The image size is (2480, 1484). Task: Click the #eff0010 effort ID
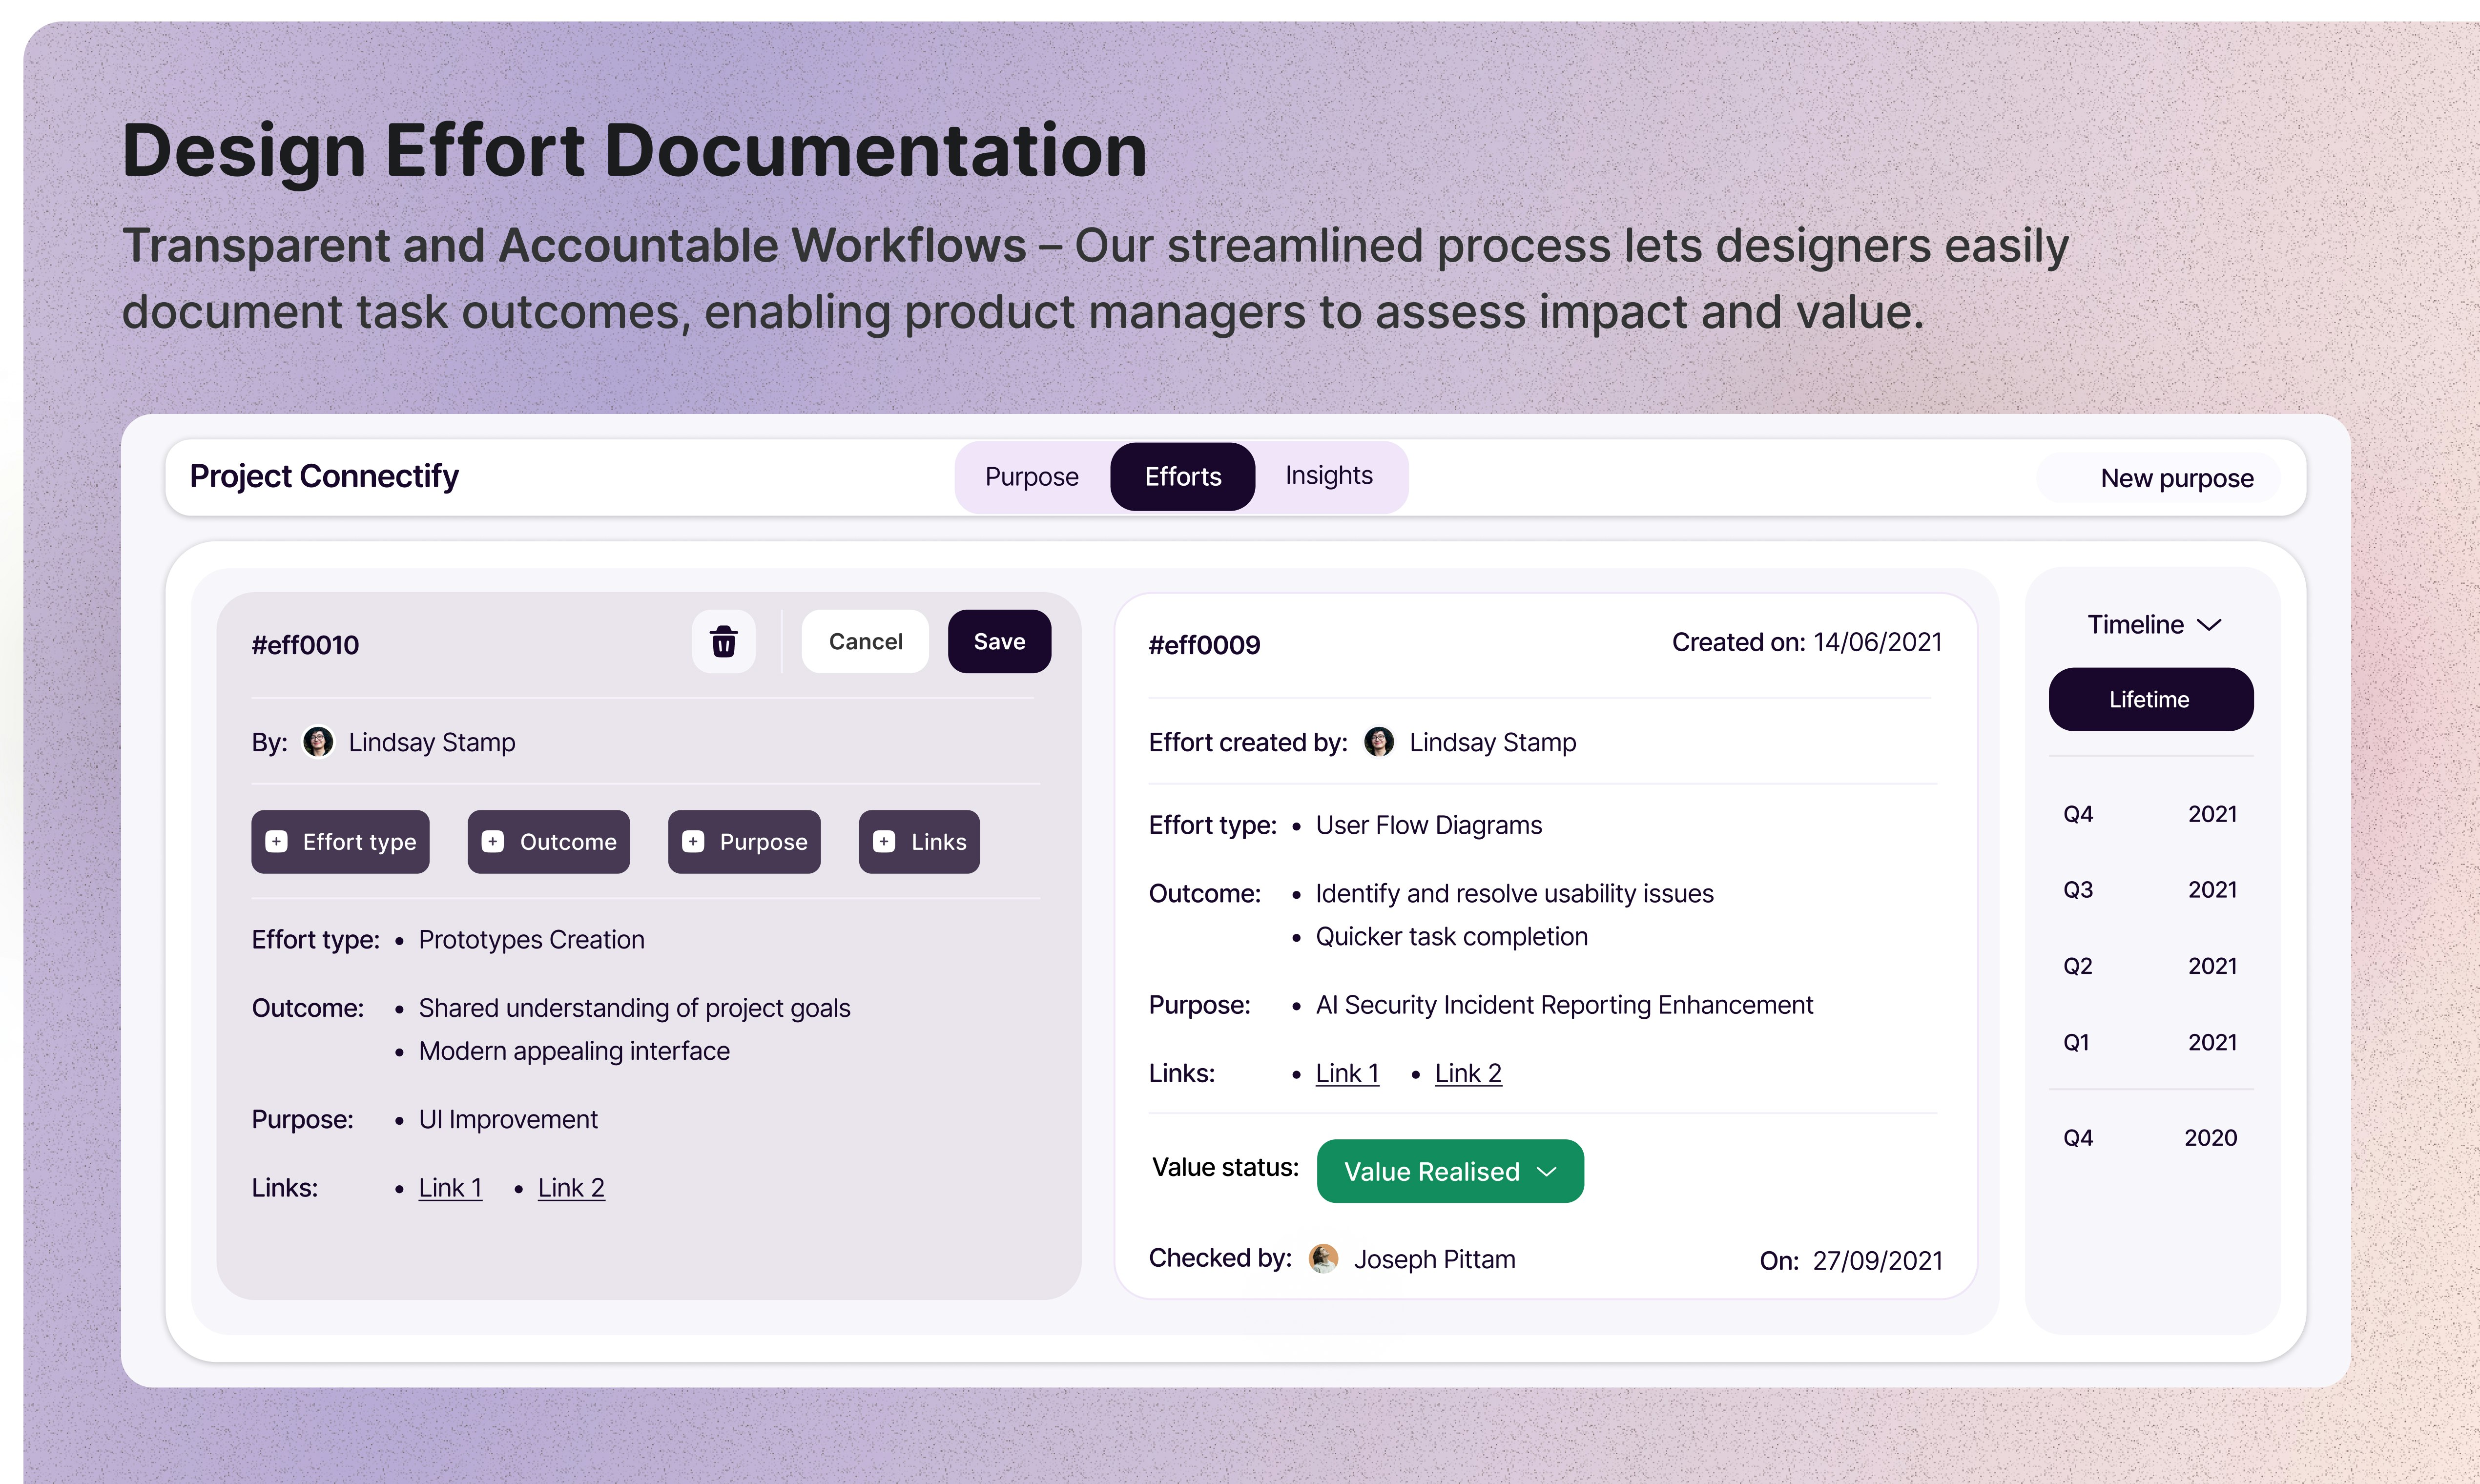point(305,645)
